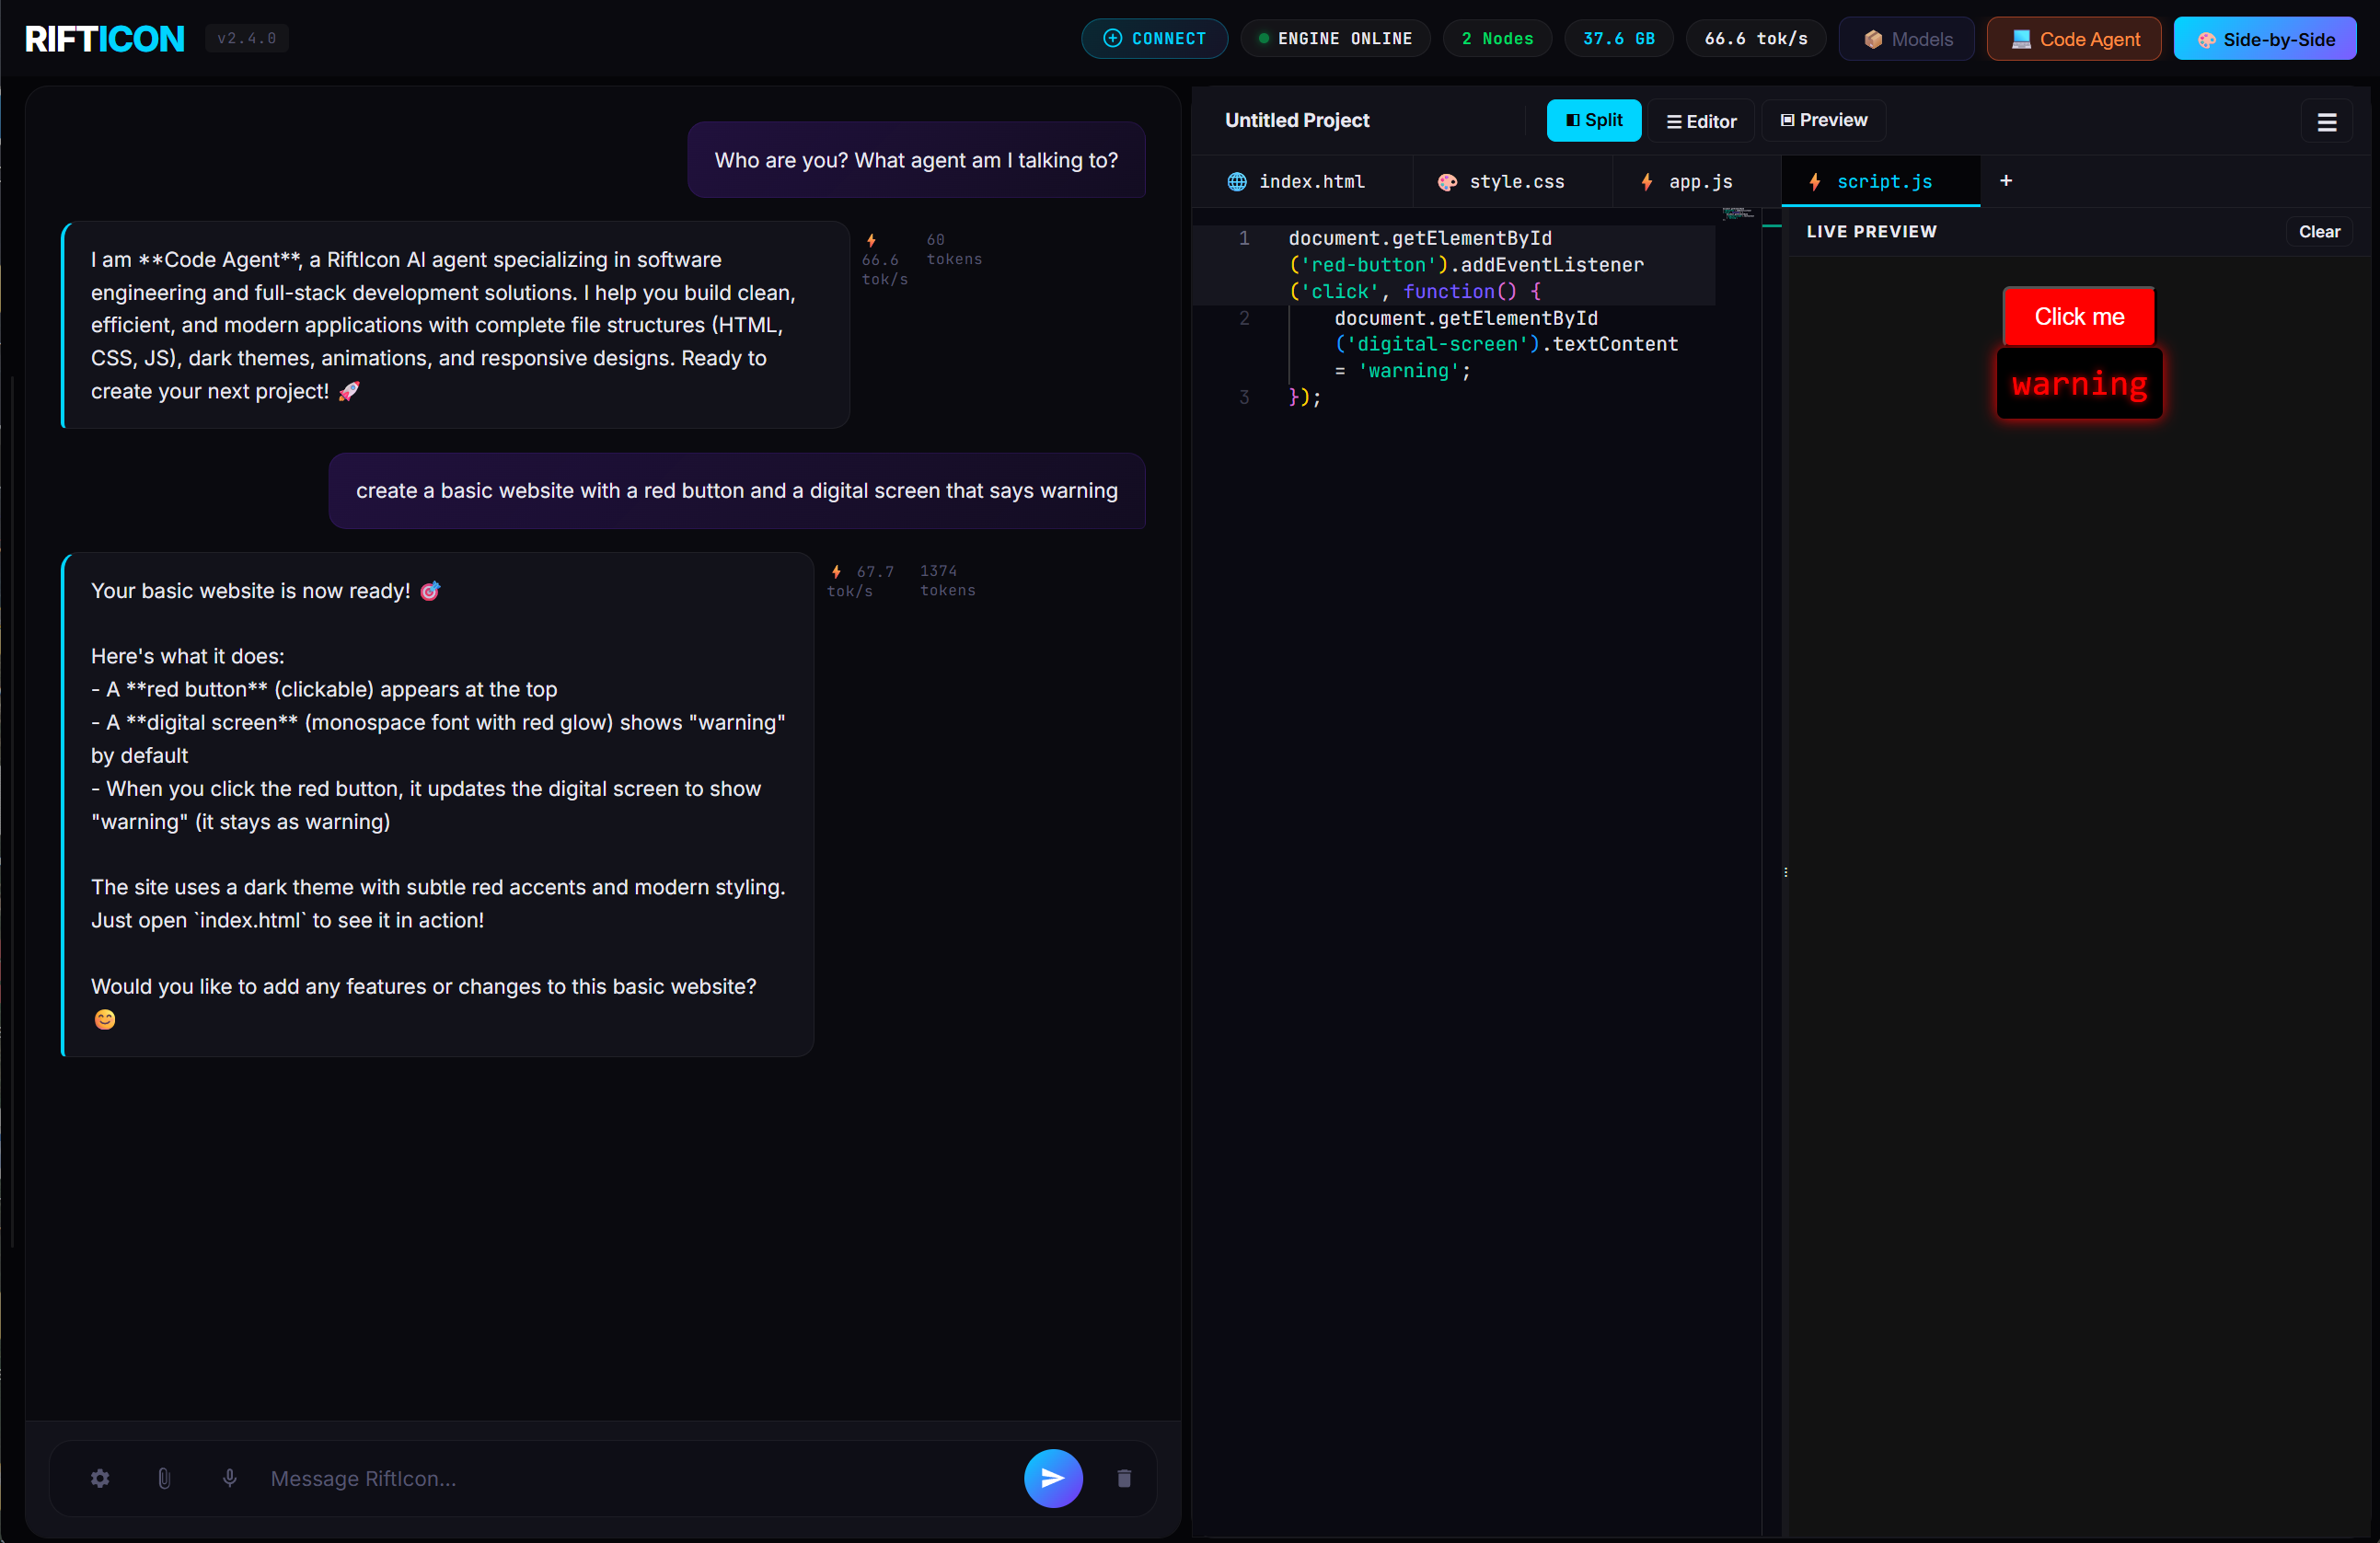Open the project options hamburger menu

2327,121
